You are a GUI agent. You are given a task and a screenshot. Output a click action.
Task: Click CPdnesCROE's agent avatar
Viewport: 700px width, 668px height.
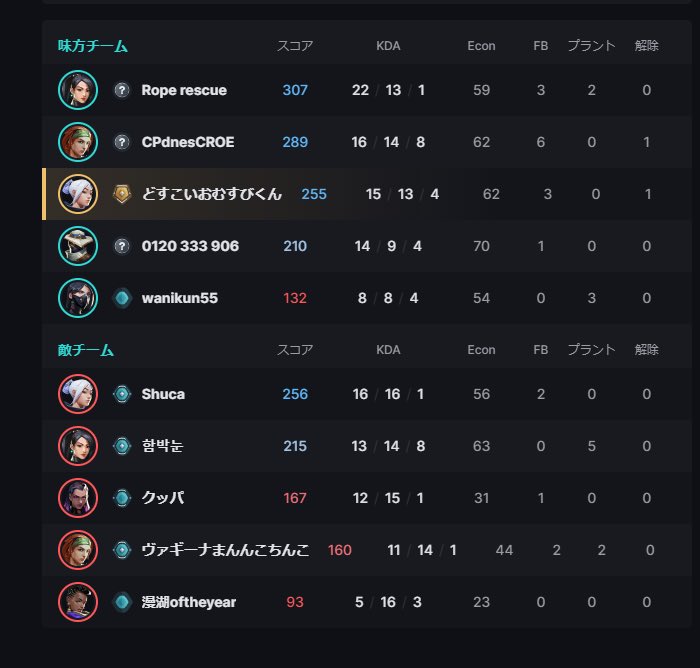point(77,142)
